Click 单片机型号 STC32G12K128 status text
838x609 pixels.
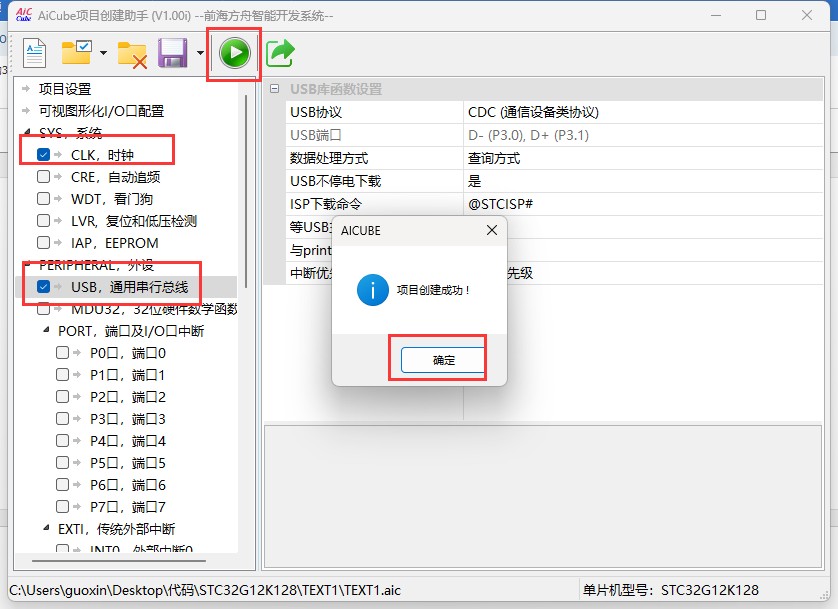point(670,590)
